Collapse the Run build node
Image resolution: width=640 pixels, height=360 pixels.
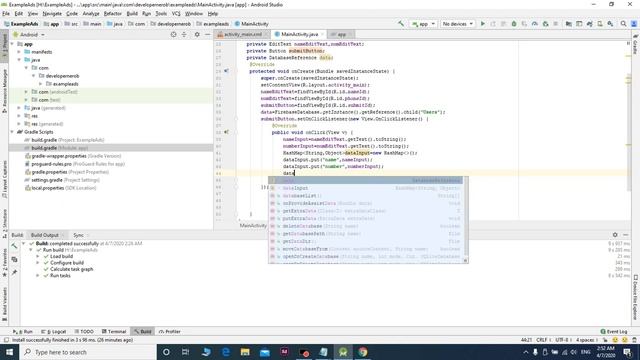(x=31, y=250)
